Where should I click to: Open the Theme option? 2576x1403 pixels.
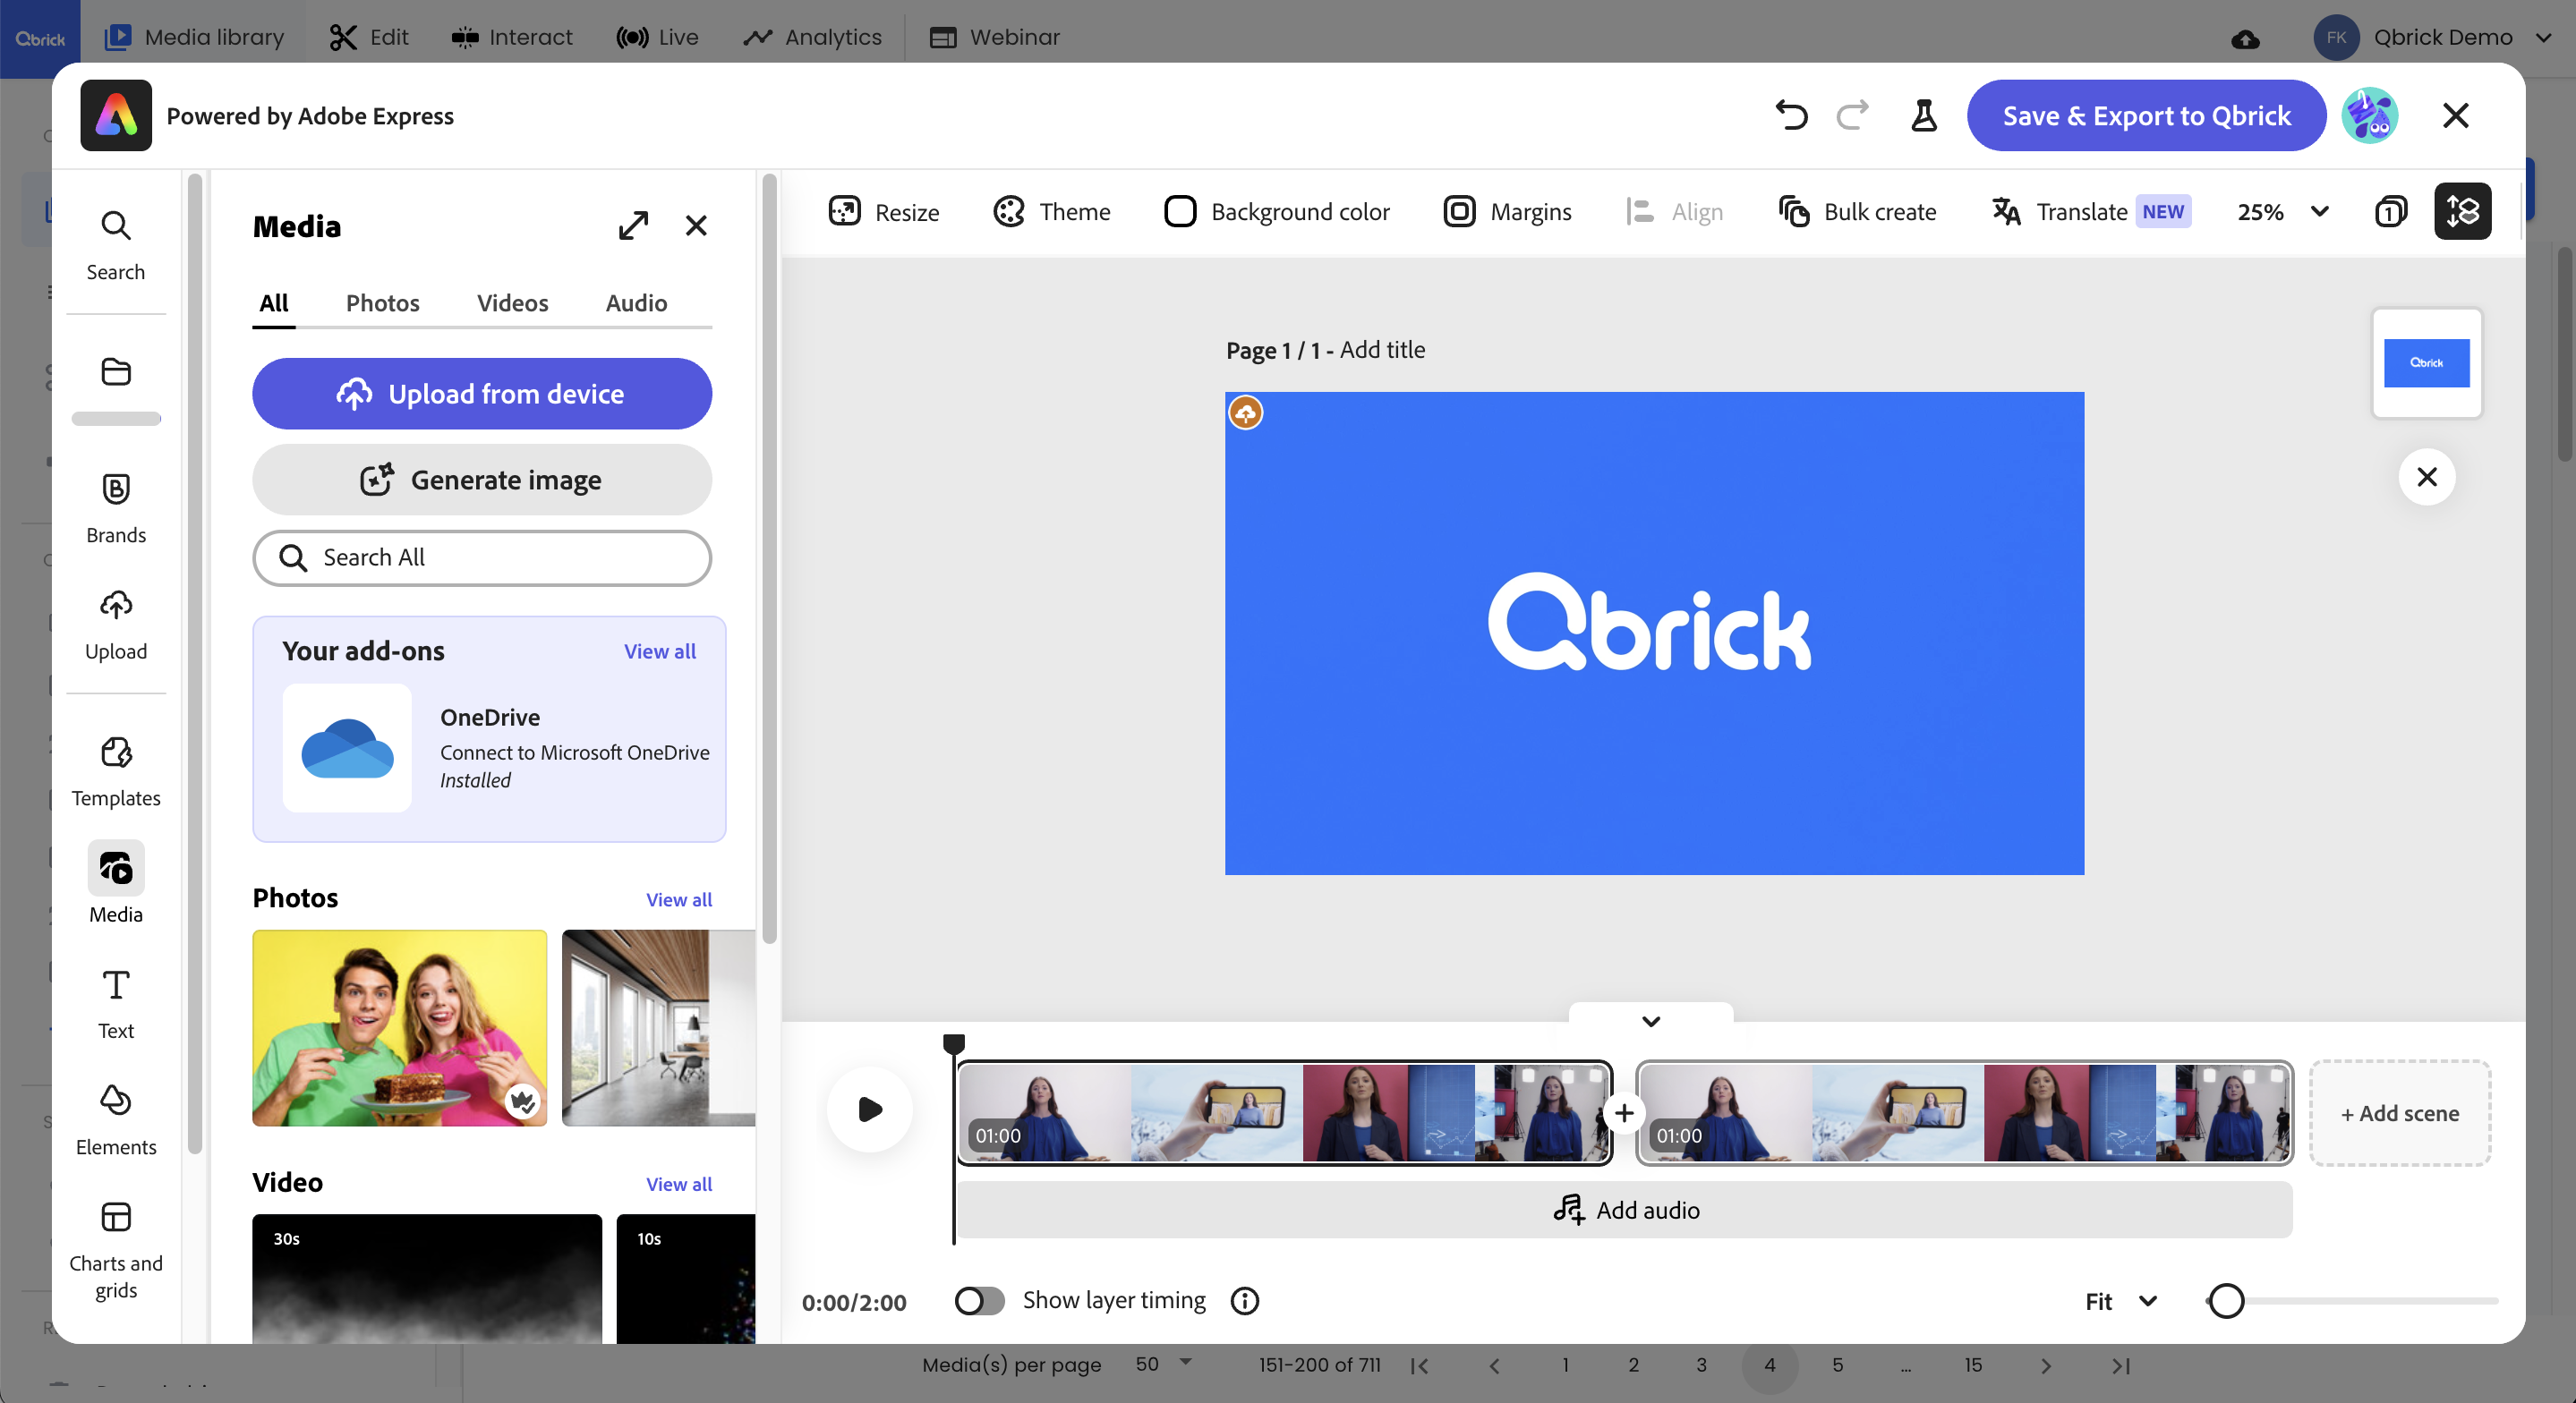pyautogui.click(x=1052, y=212)
